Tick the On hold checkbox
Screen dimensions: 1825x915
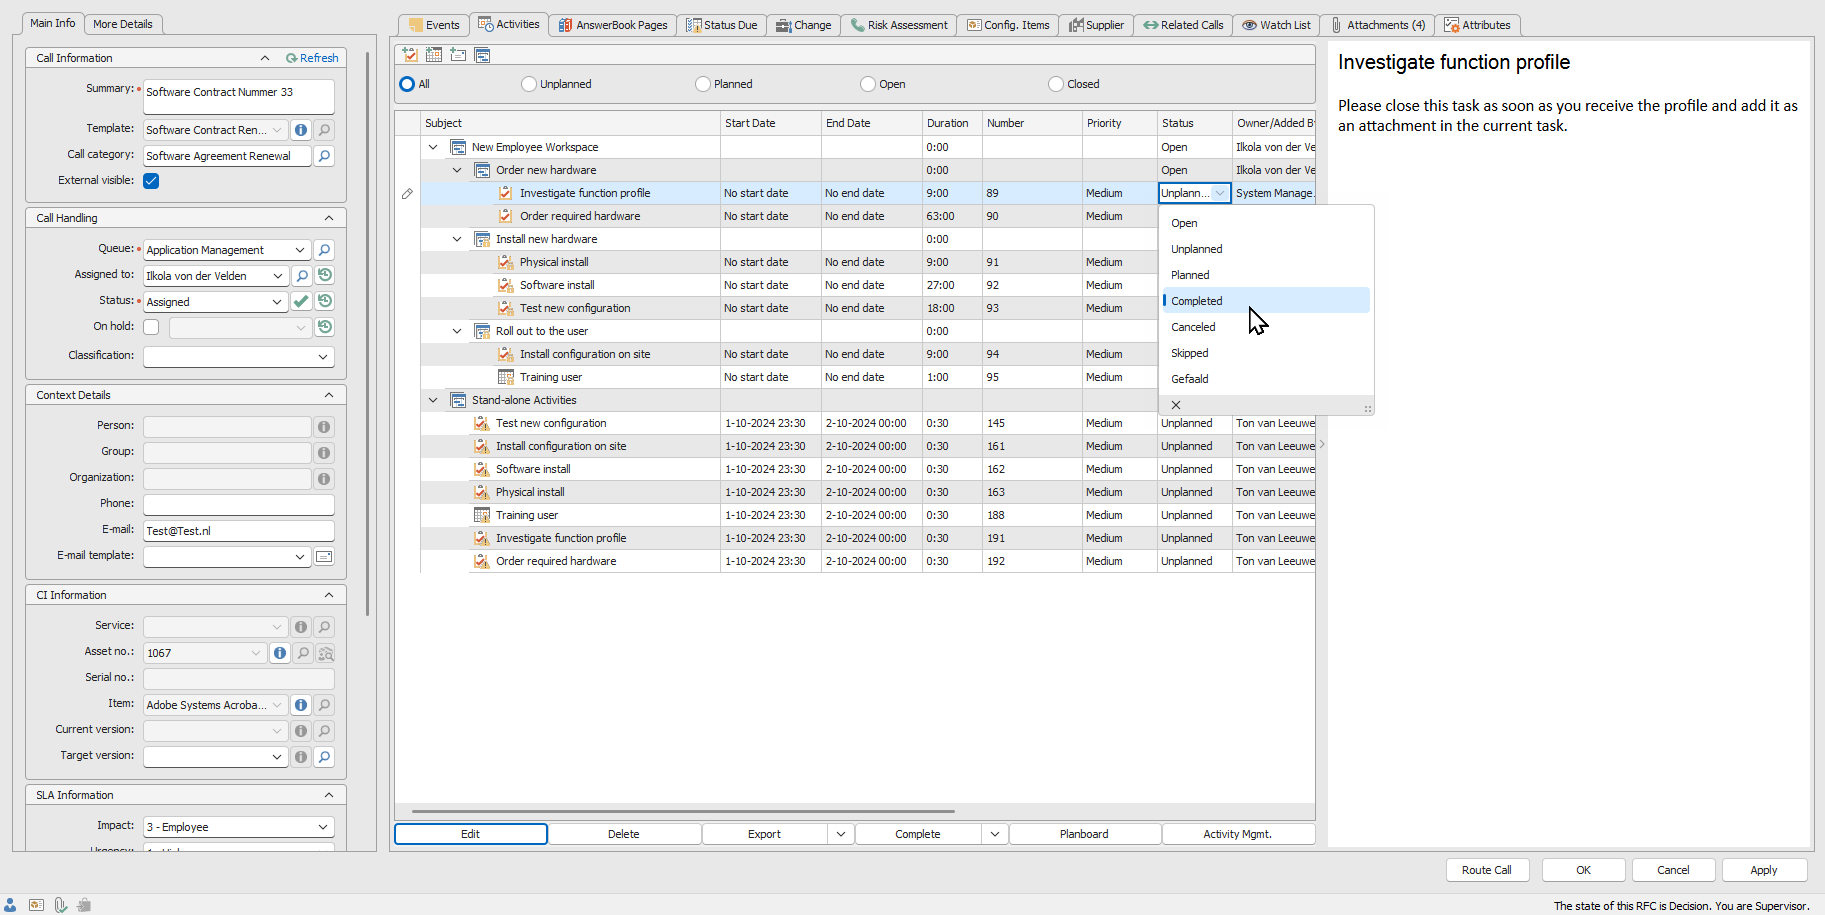pos(151,327)
